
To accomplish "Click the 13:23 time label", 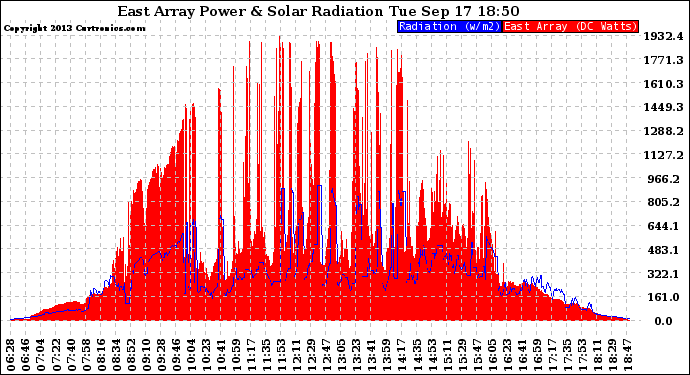I will click(357, 354).
